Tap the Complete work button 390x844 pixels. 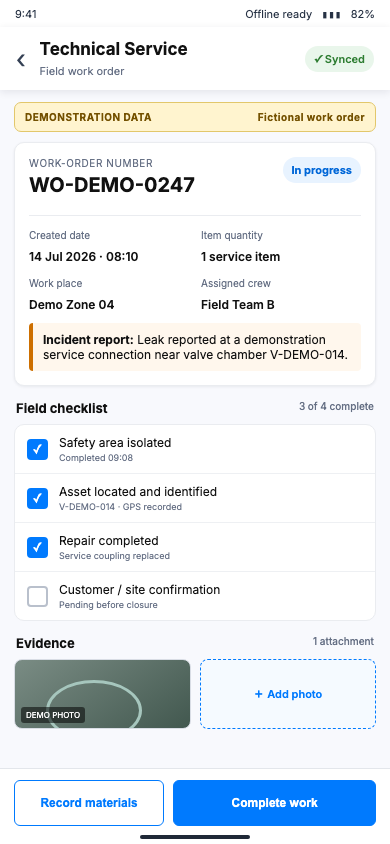click(274, 803)
